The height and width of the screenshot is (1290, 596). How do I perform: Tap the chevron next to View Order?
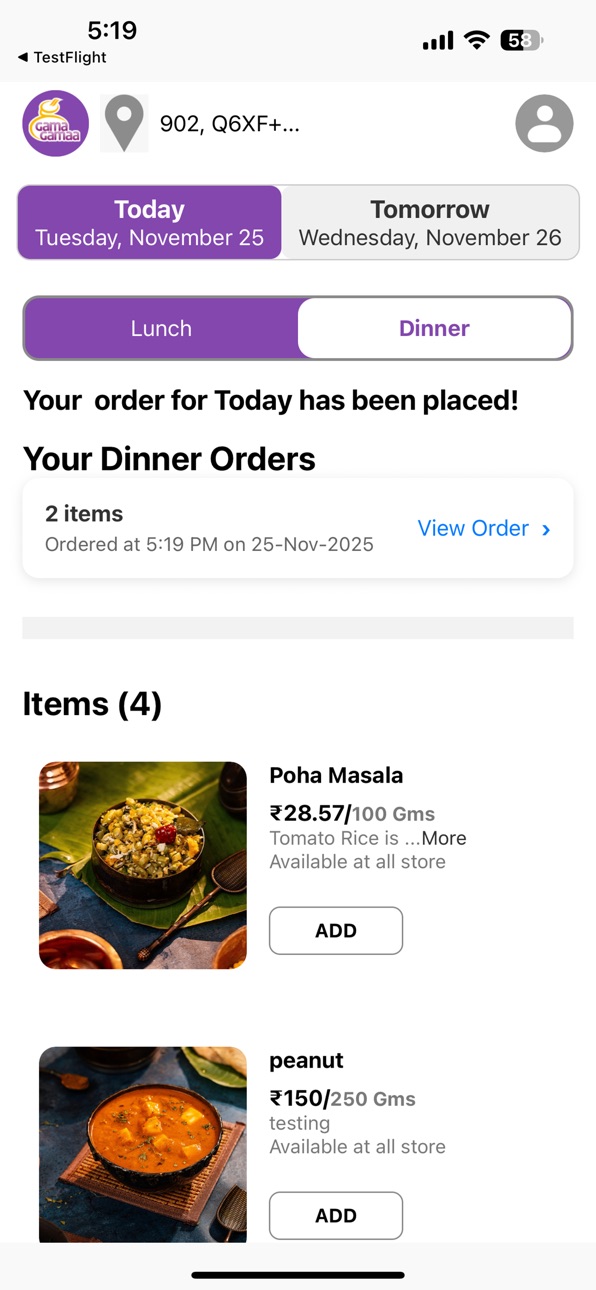[546, 529]
